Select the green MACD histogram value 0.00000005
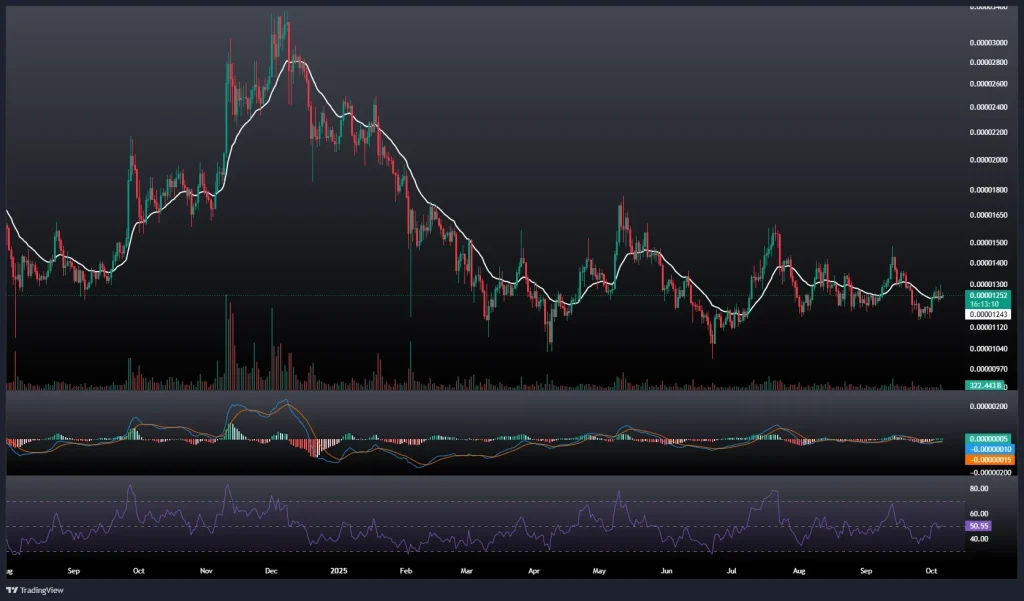 coord(987,438)
